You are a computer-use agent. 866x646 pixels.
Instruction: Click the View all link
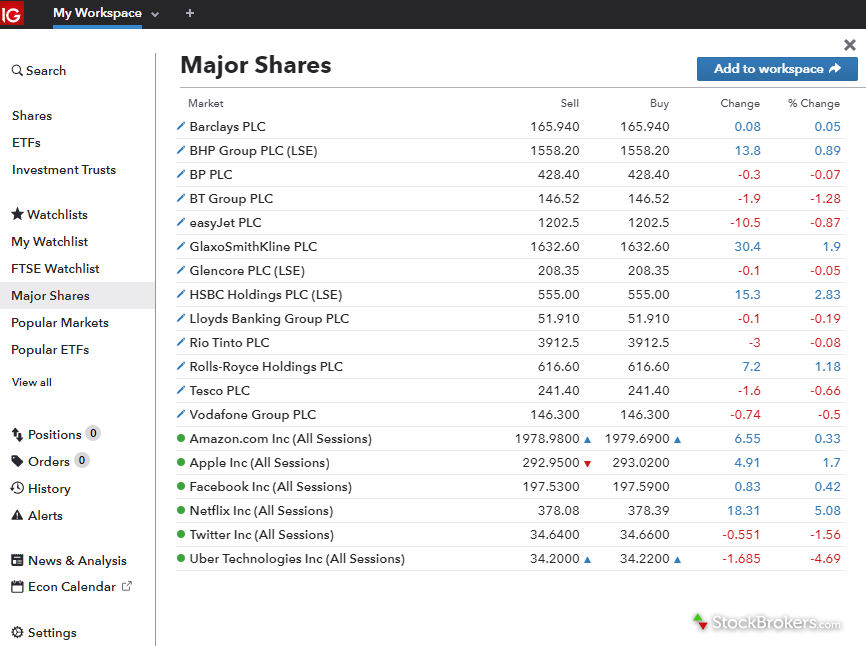[32, 383]
